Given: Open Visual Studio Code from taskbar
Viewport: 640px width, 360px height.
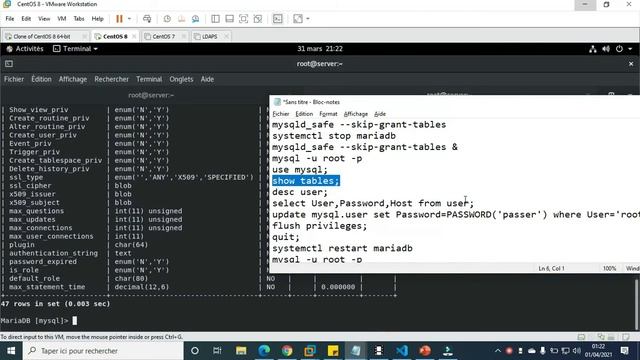Looking at the screenshot, I should coord(402,351).
